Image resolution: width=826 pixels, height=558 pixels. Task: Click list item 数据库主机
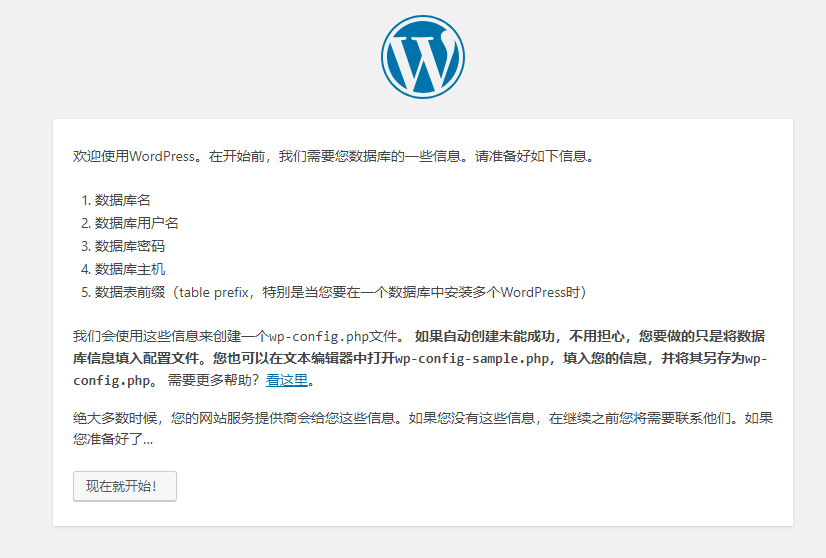pos(130,269)
